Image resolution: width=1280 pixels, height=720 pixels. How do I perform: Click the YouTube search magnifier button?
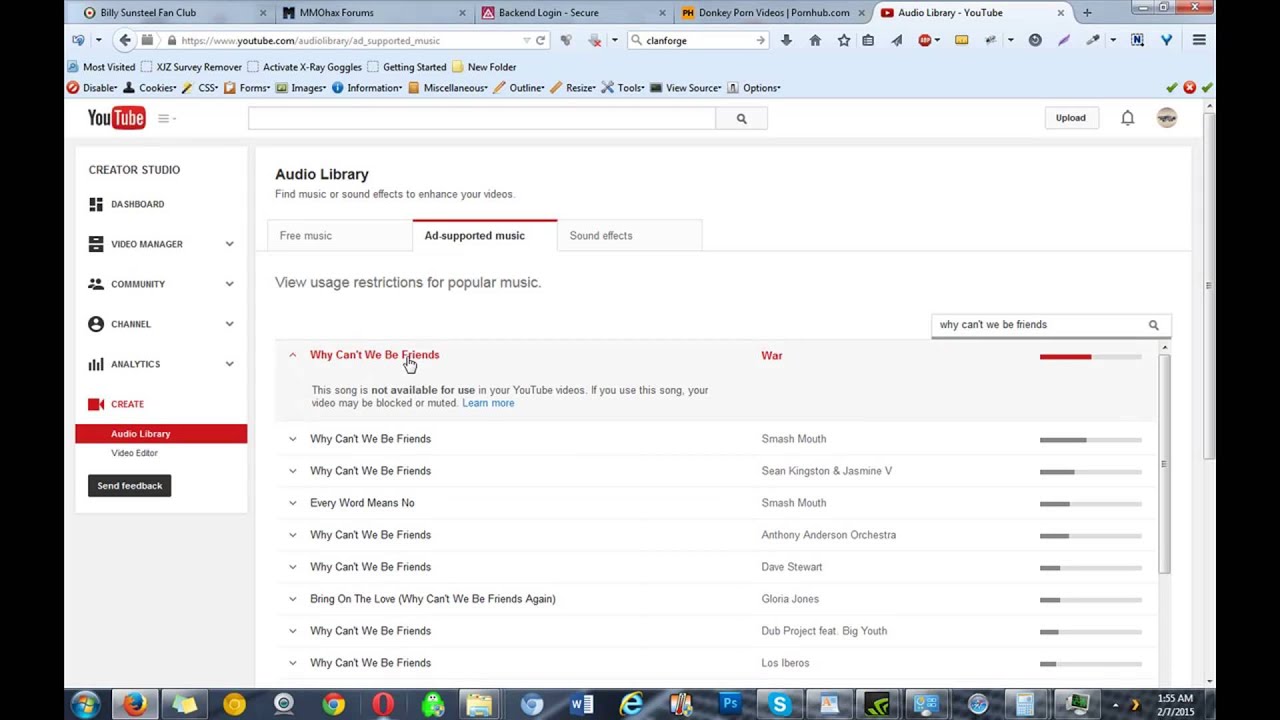(x=741, y=118)
